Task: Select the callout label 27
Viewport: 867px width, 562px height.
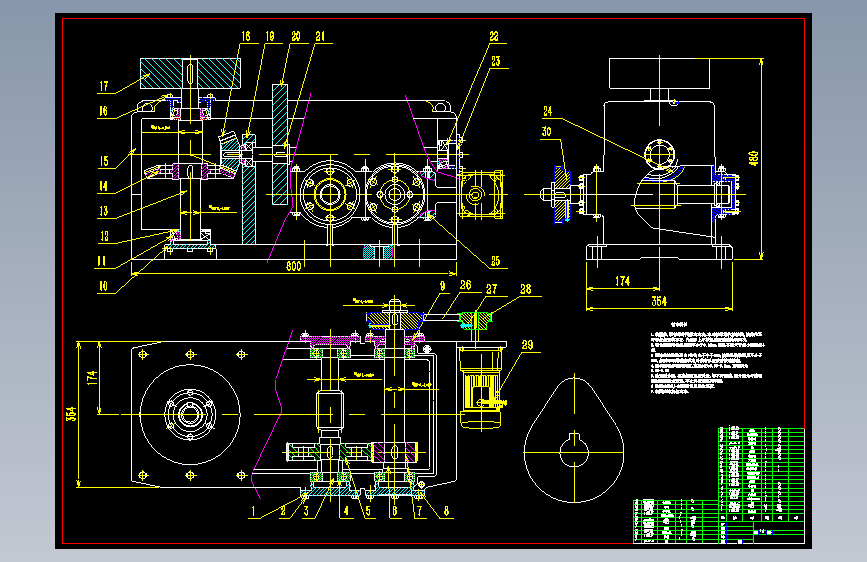Action: (492, 289)
